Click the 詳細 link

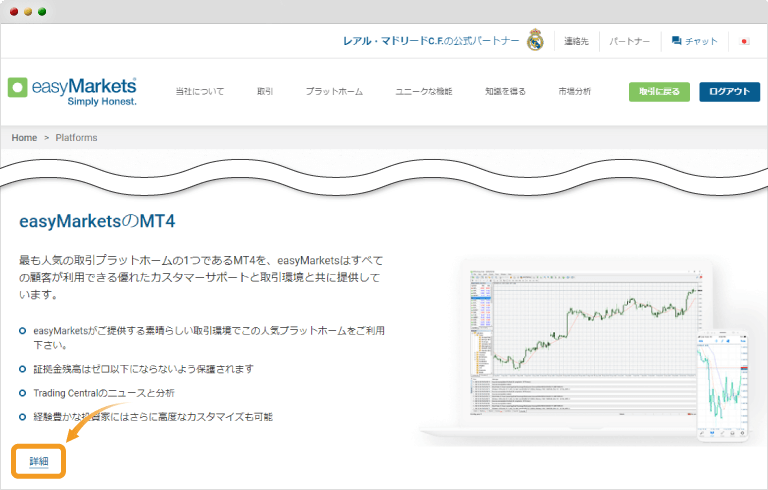pyautogui.click(x=39, y=461)
